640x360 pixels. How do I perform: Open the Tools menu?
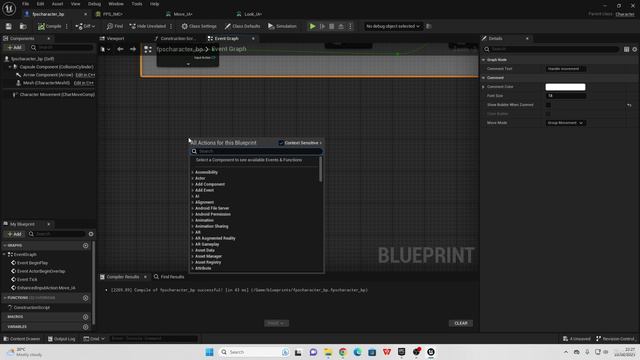(x=137, y=4)
